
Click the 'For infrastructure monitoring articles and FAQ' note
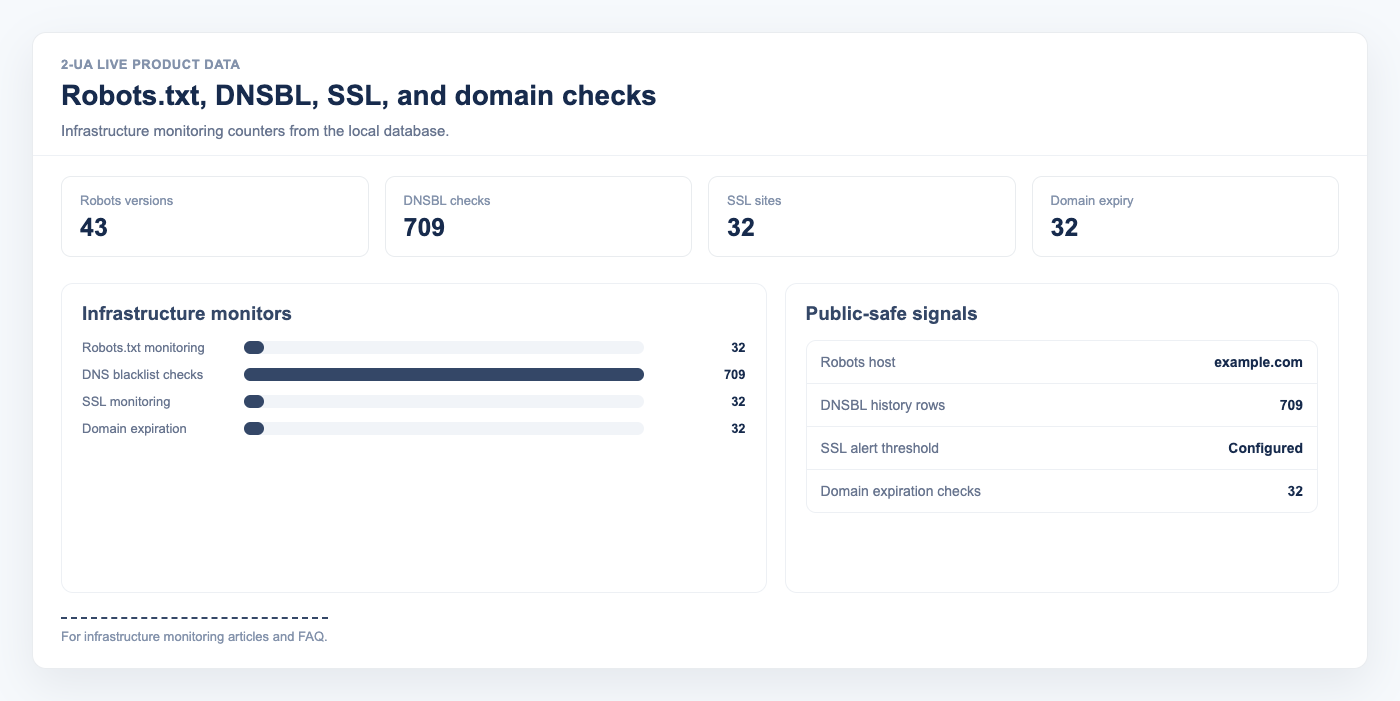[x=194, y=636]
